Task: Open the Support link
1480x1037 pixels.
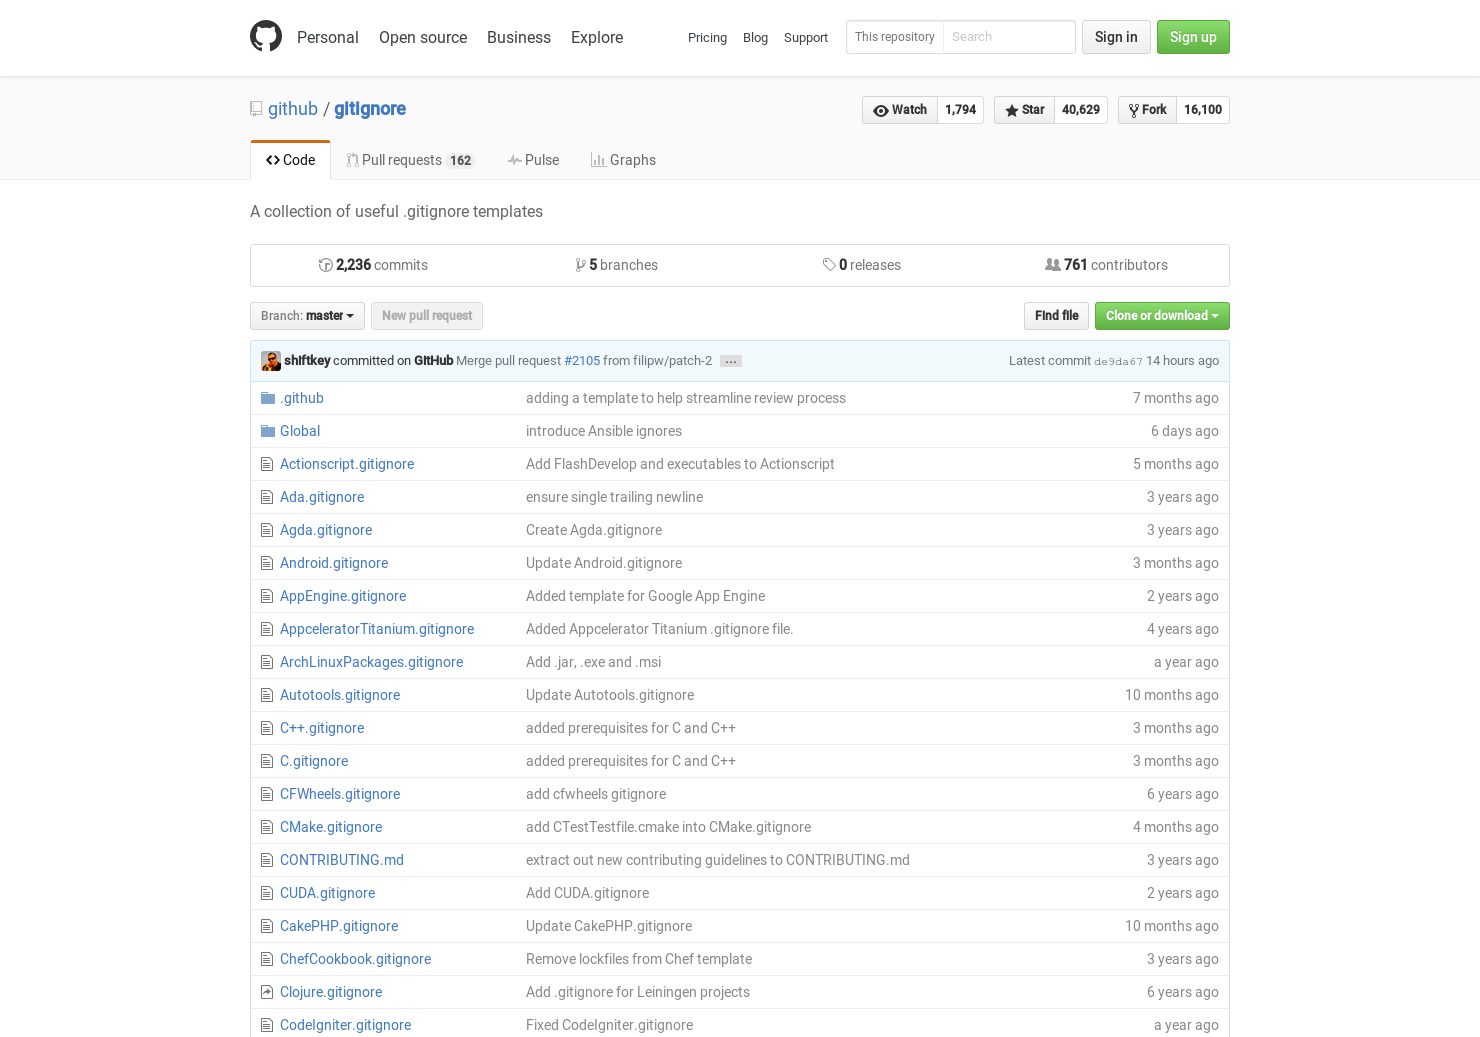Action: click(x=806, y=38)
